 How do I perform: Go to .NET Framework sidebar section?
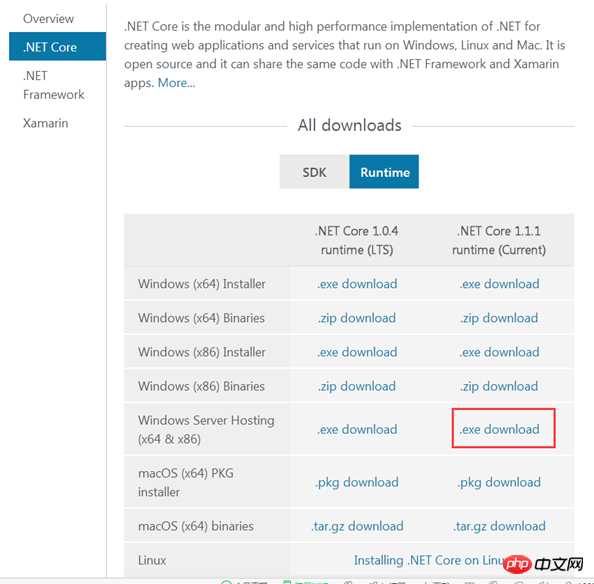[53, 85]
